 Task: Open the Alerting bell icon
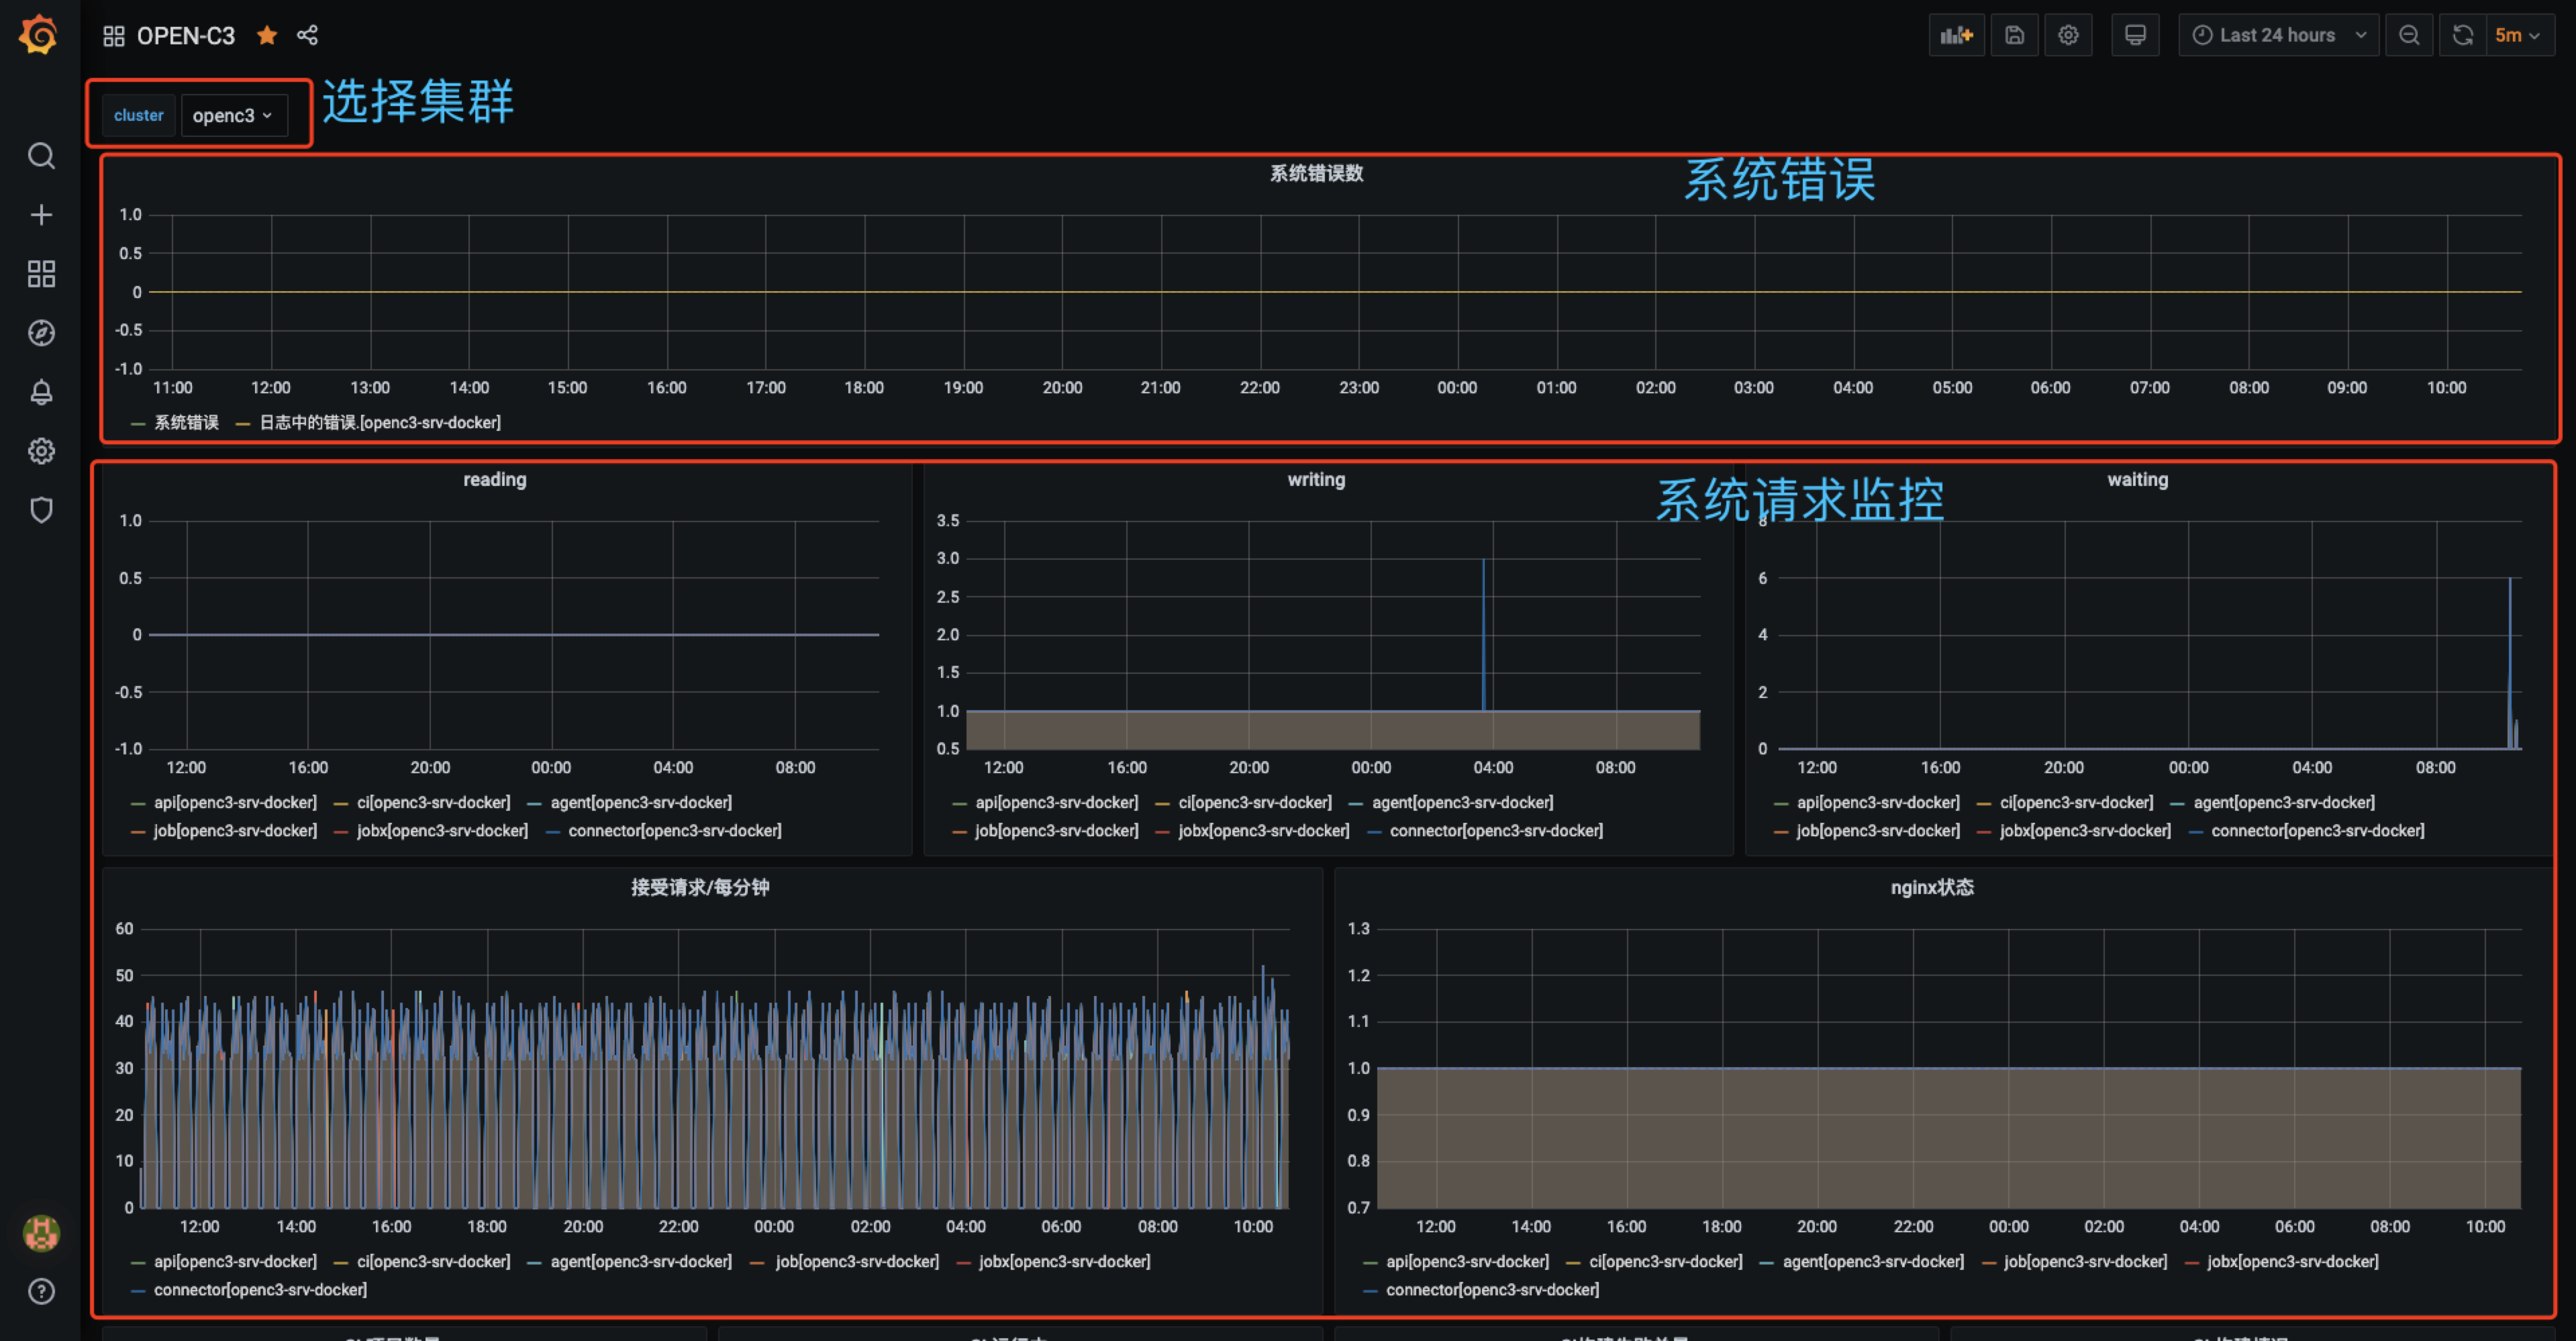click(41, 392)
